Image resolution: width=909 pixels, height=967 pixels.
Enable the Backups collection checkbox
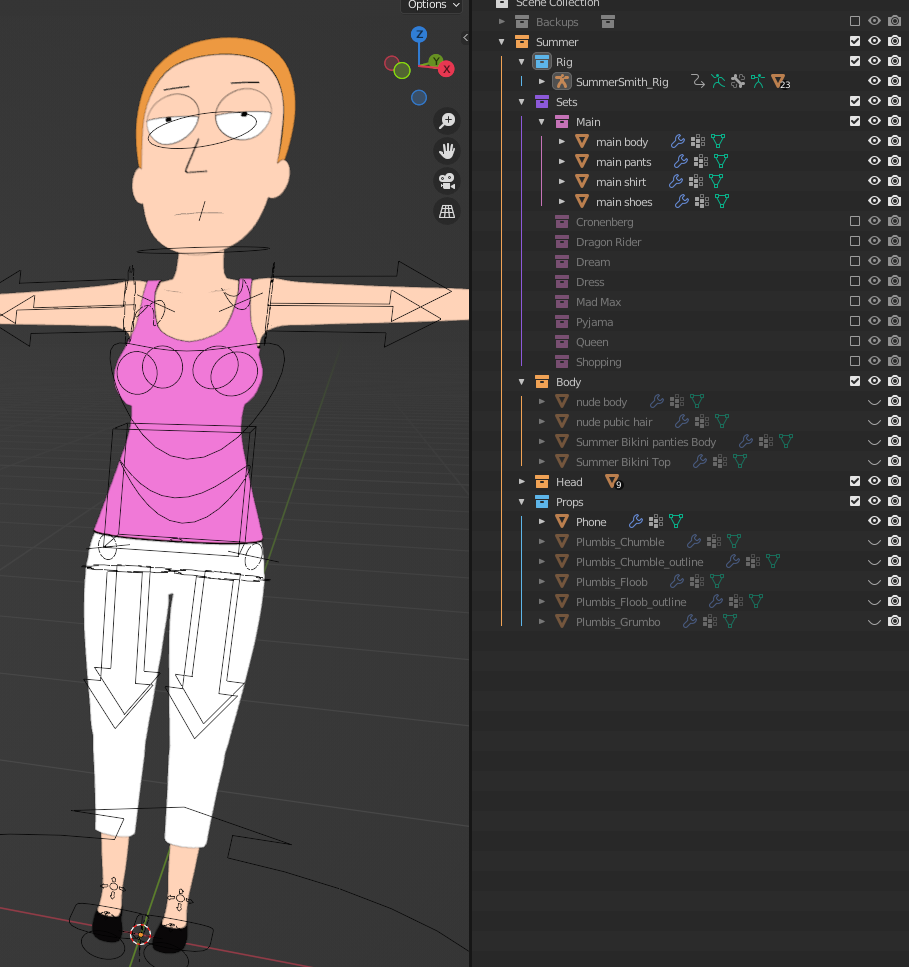[x=855, y=21]
